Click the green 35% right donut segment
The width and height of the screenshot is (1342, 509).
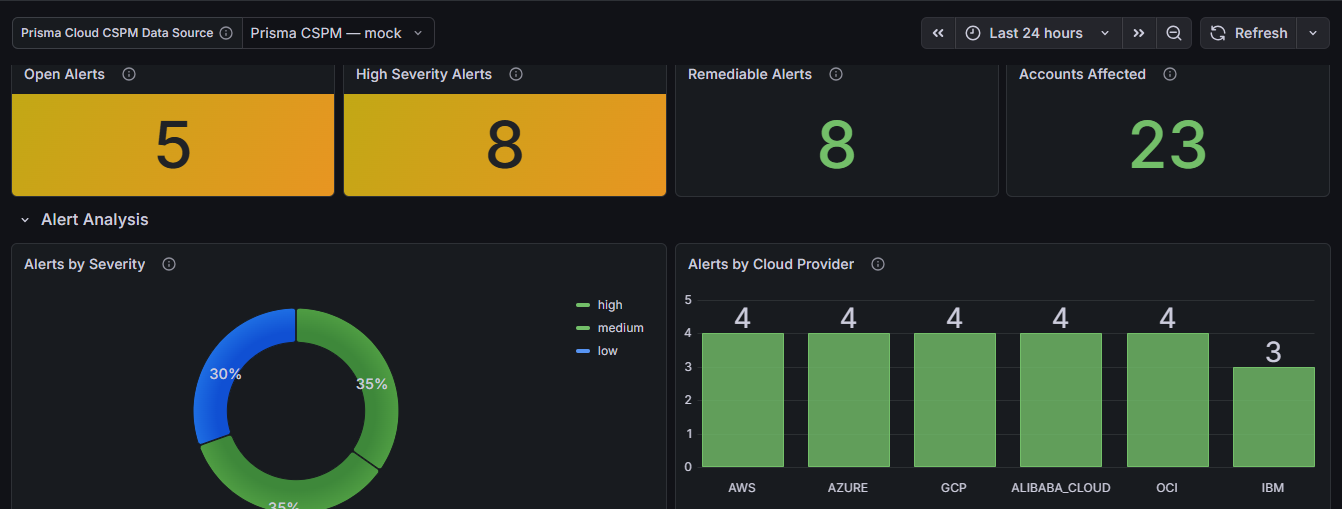372,384
